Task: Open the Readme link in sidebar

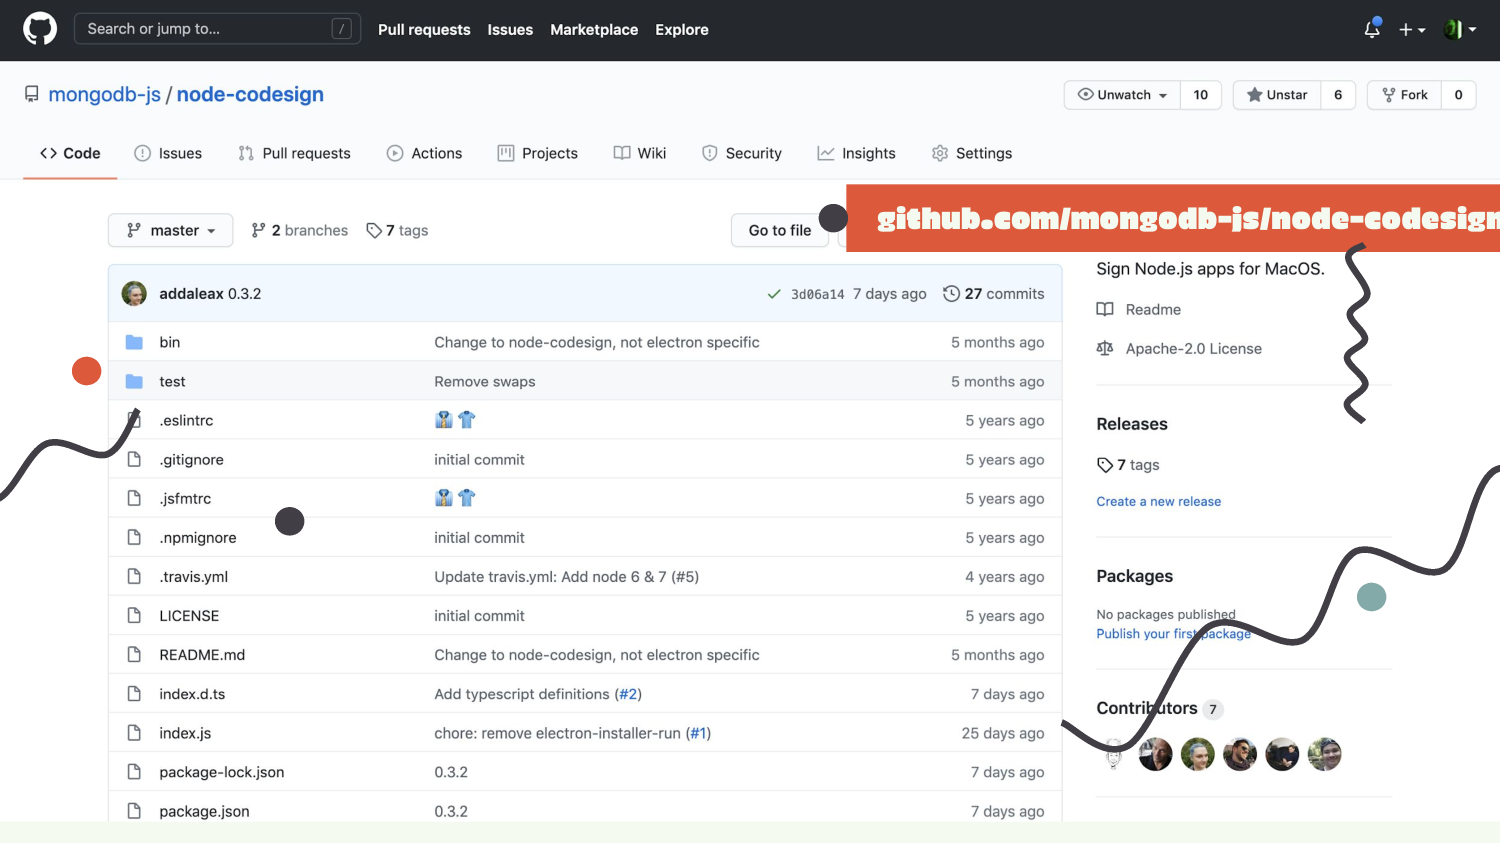Action: [x=1153, y=309]
